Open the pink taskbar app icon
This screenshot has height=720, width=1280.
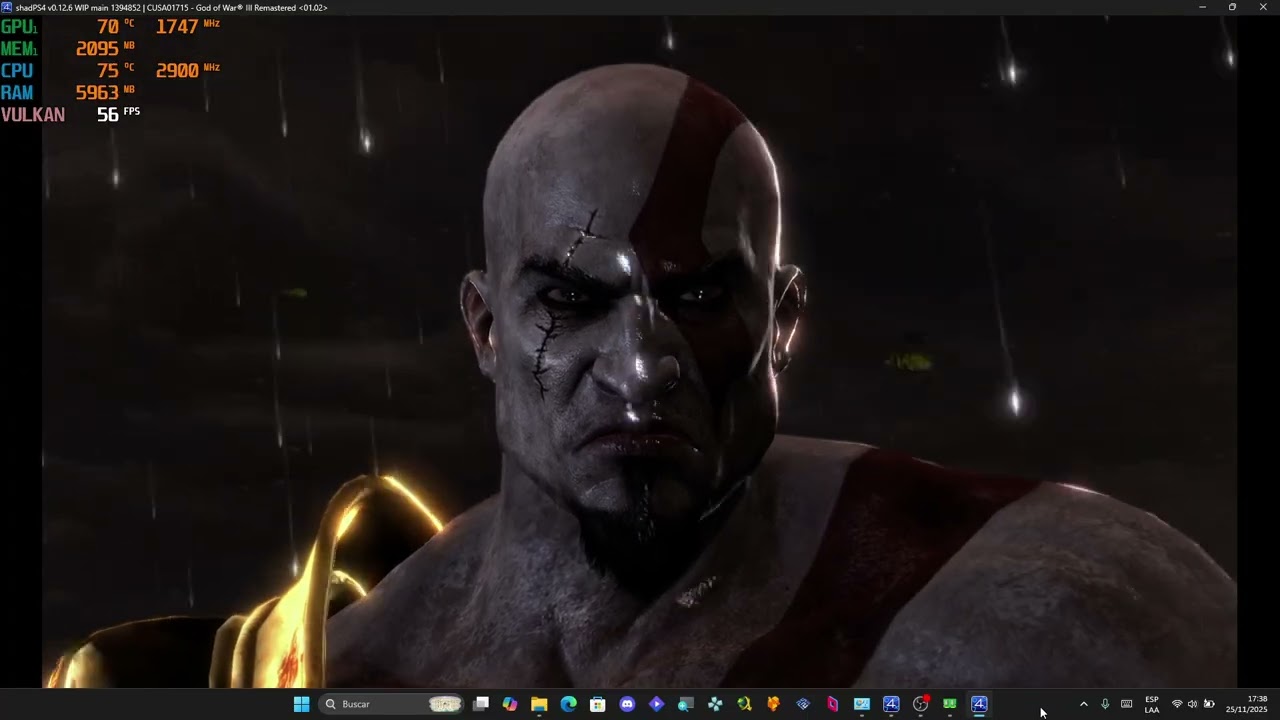[x=832, y=704]
